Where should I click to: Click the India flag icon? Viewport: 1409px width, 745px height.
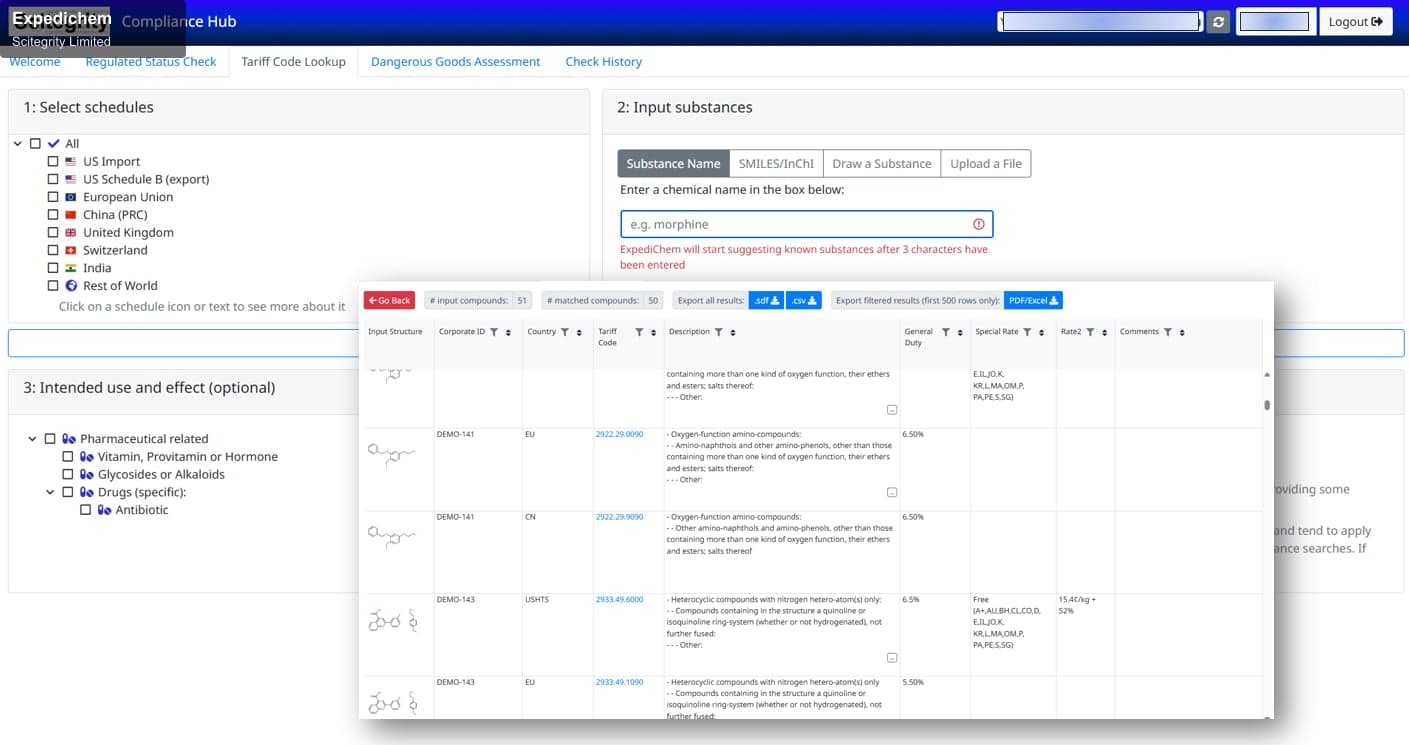point(70,268)
